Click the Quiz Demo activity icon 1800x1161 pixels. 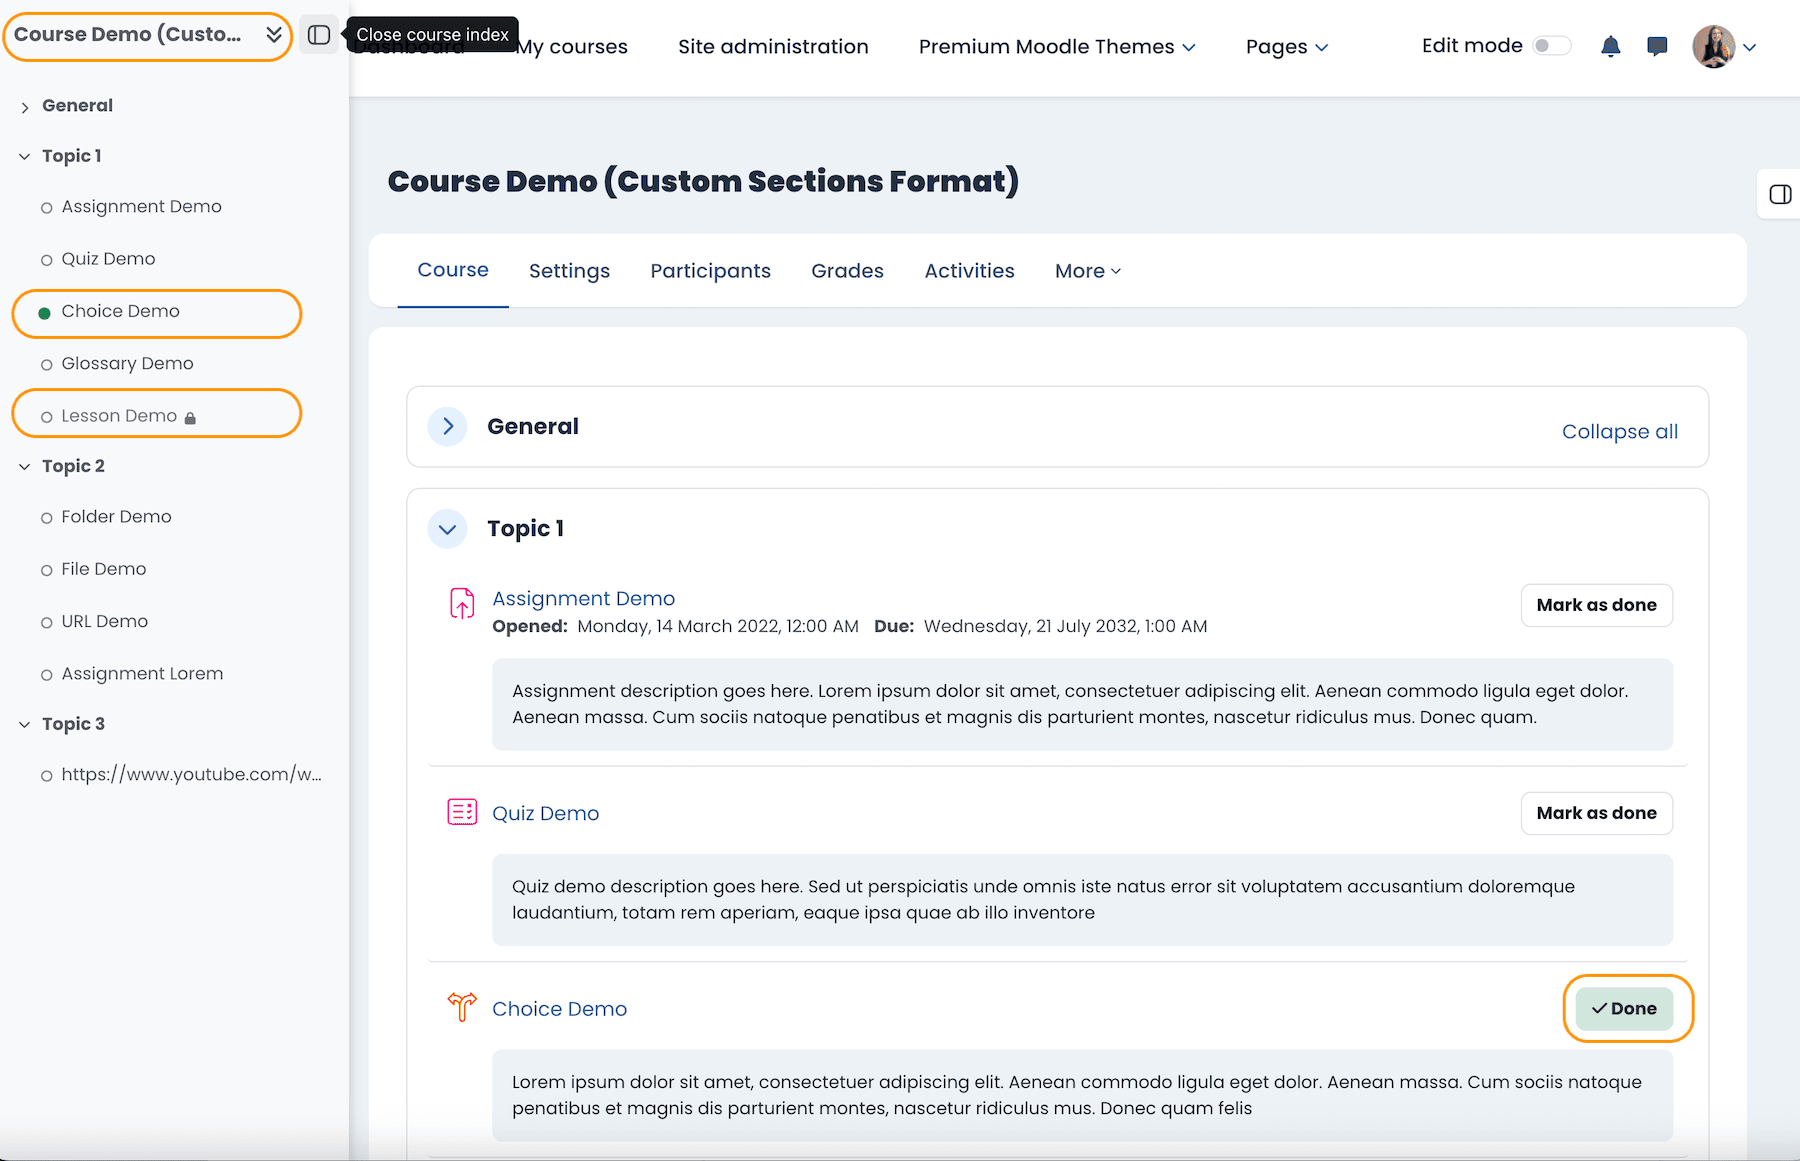click(461, 812)
